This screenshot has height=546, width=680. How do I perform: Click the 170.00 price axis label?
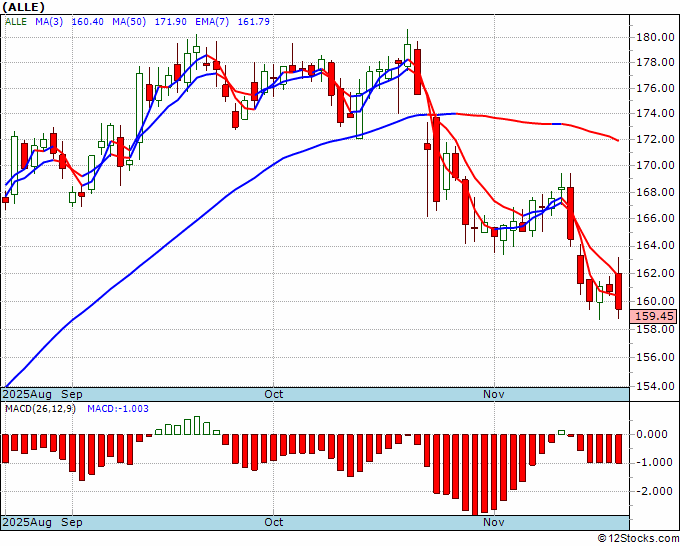click(x=655, y=165)
